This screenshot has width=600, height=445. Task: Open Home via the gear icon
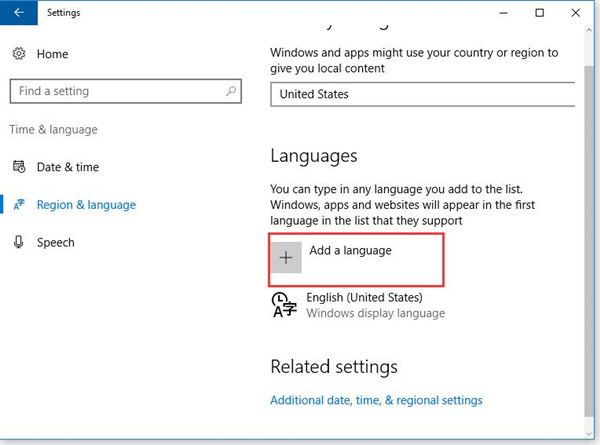19,54
